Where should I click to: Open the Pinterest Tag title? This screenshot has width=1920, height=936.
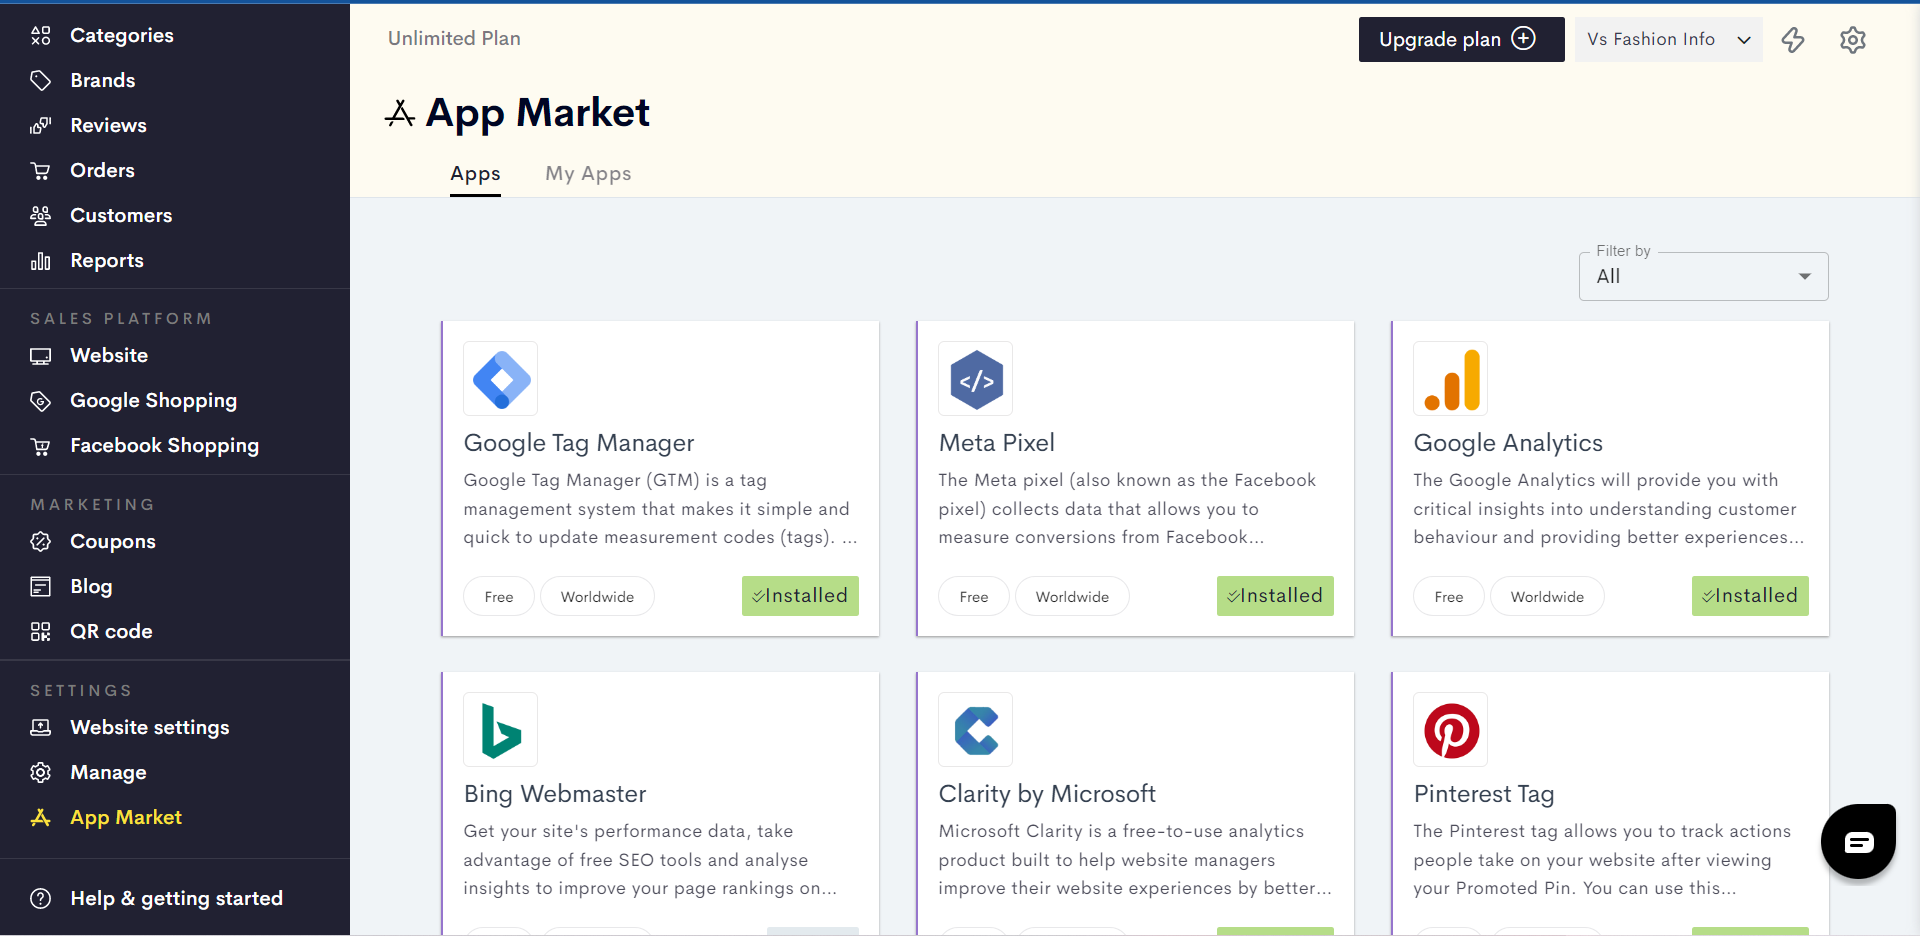1484,794
